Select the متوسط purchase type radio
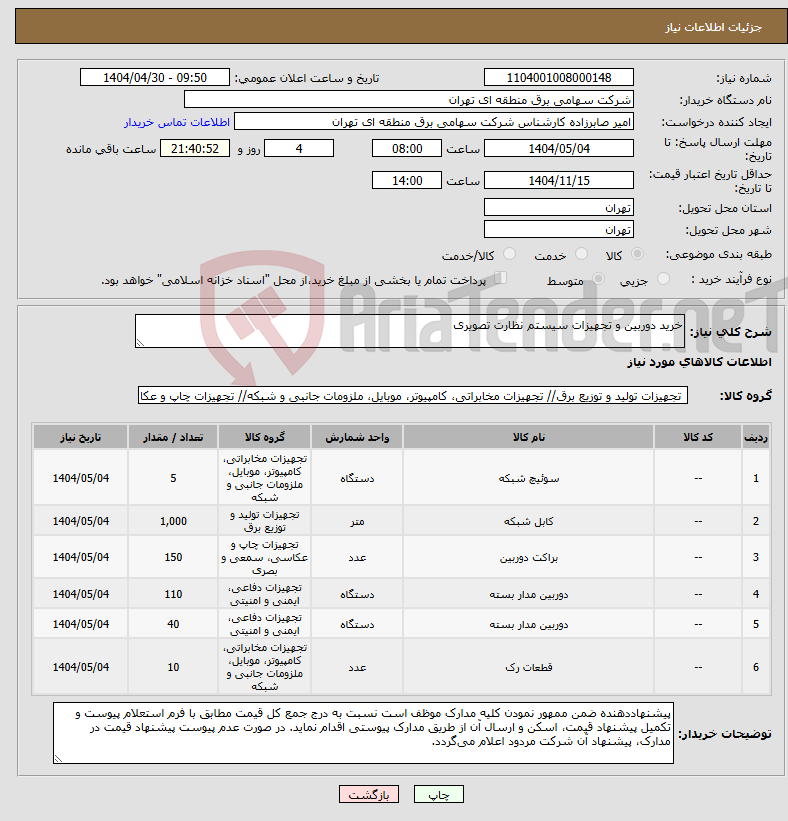The width and height of the screenshot is (788, 821). pos(598,279)
